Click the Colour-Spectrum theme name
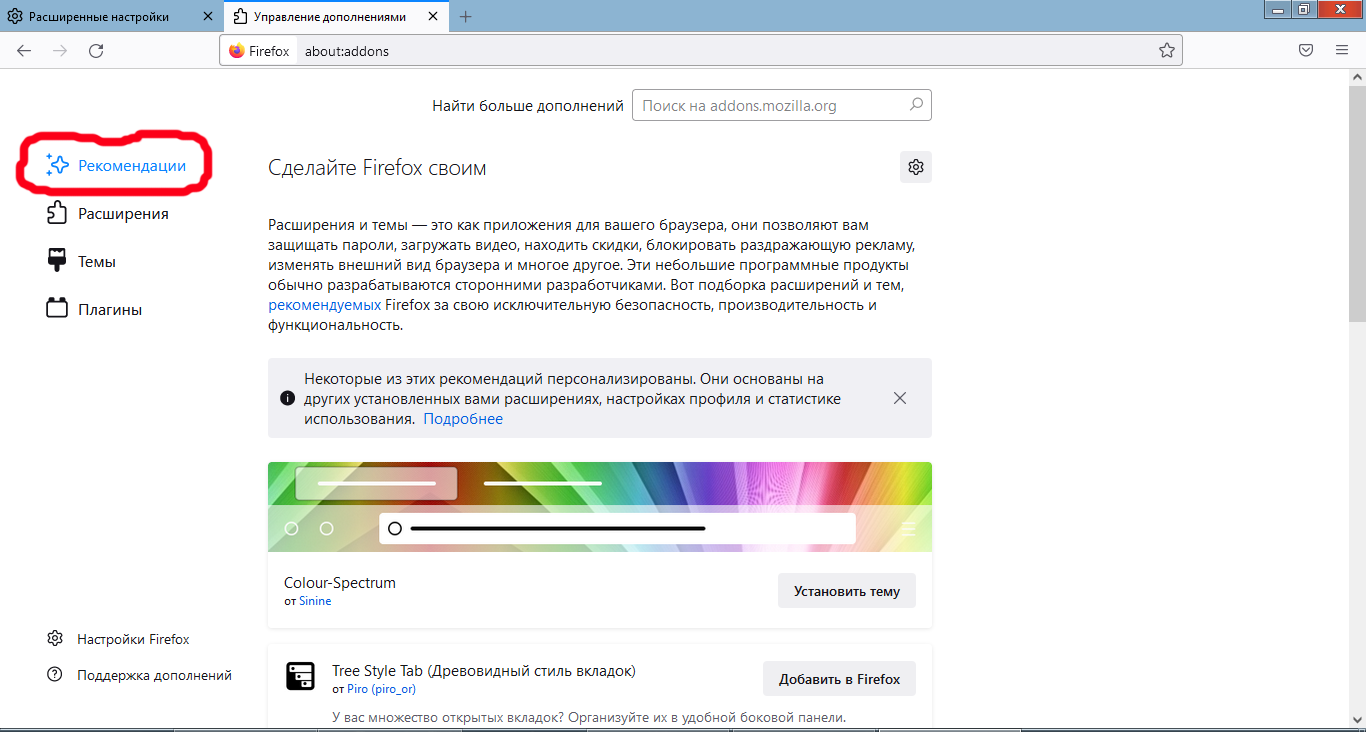Viewport: 1366px width, 732px height. [340, 583]
